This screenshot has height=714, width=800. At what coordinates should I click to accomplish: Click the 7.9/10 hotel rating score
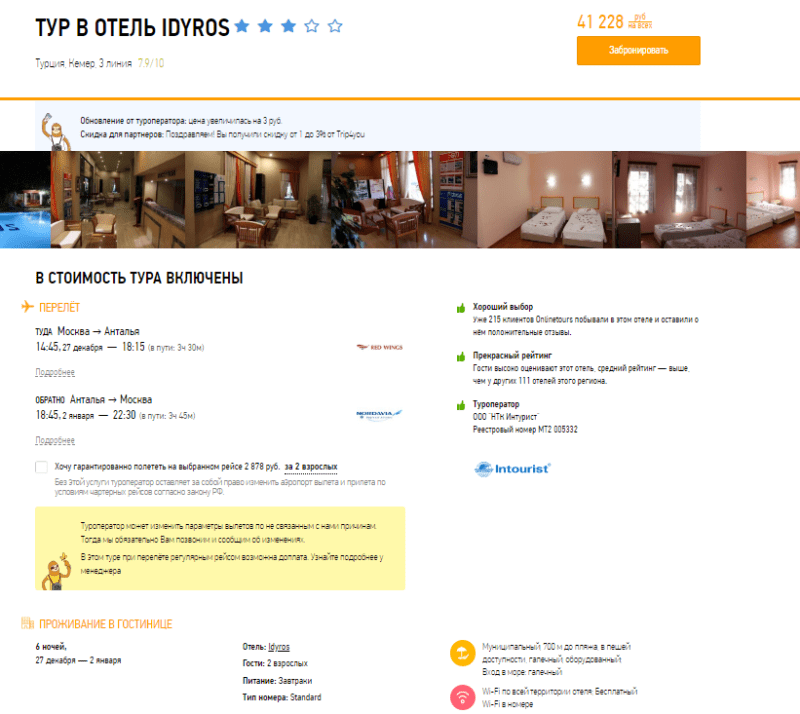(x=151, y=63)
